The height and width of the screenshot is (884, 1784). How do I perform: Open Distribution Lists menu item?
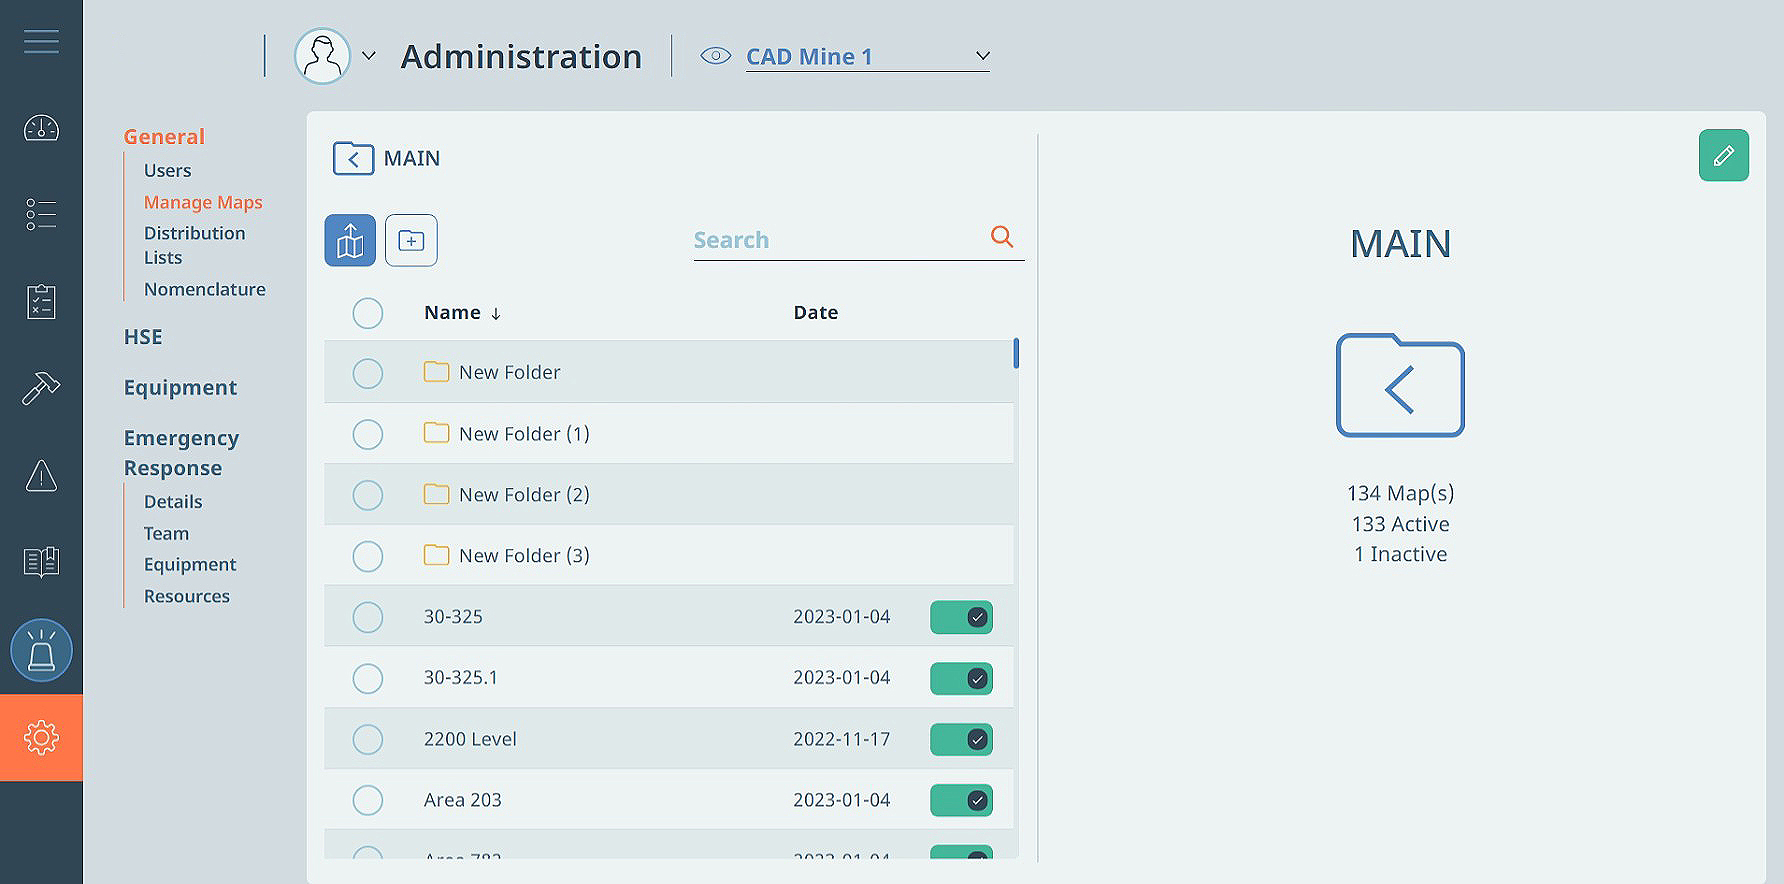pos(194,245)
